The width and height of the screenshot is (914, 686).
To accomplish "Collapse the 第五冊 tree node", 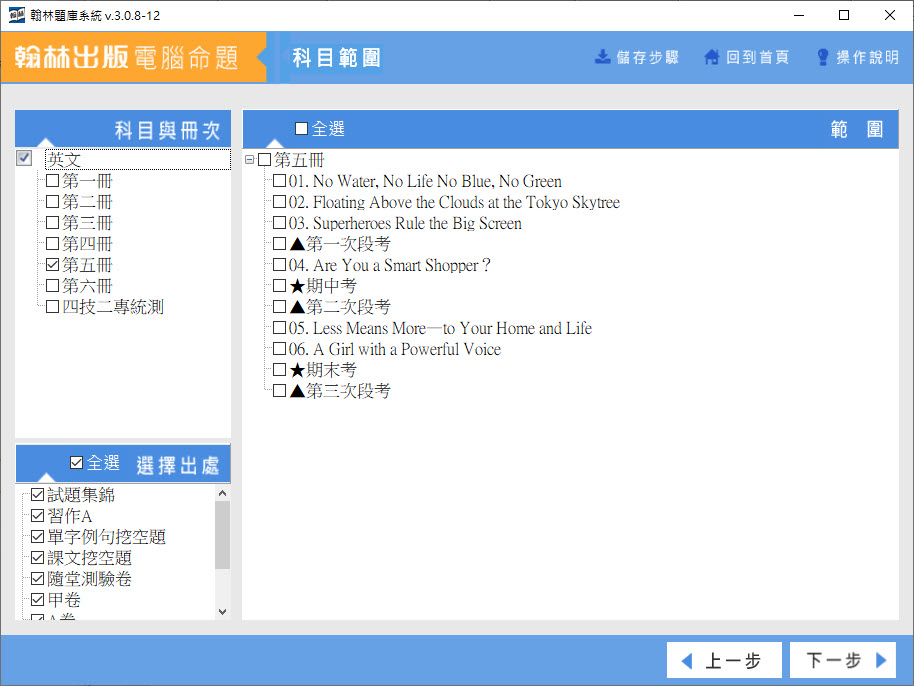I will point(250,160).
